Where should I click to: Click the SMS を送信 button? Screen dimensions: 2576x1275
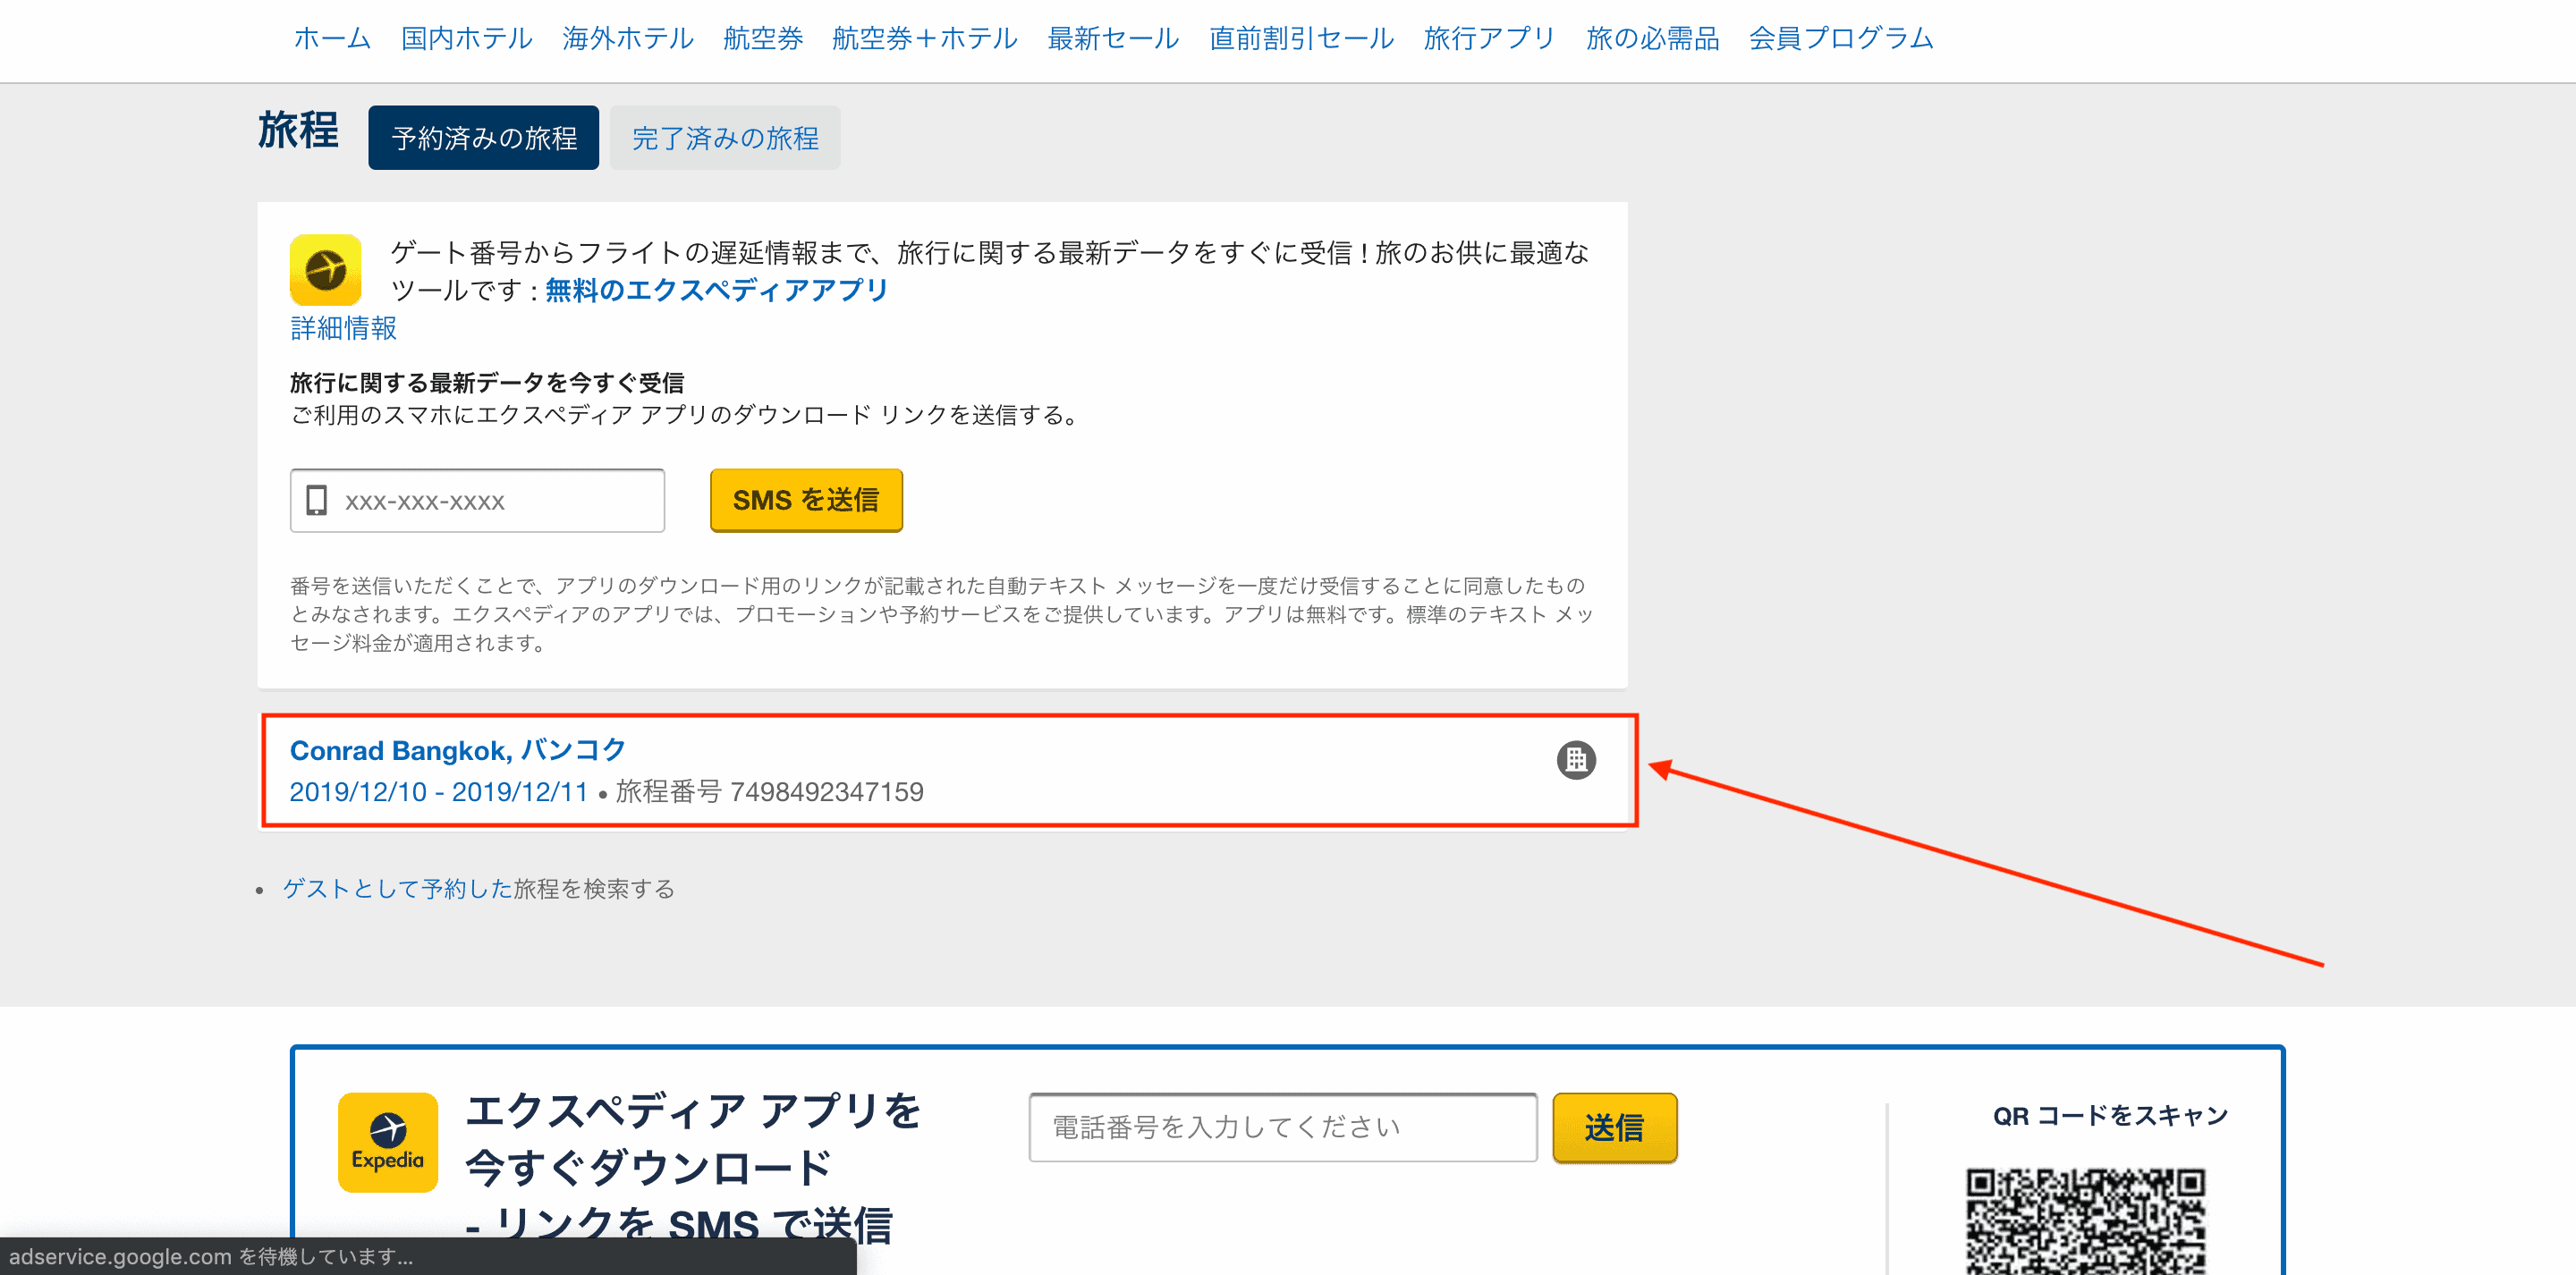tap(806, 500)
